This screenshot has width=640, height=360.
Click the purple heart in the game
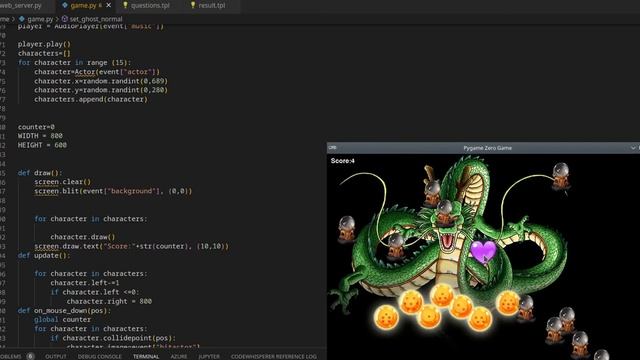(x=483, y=251)
